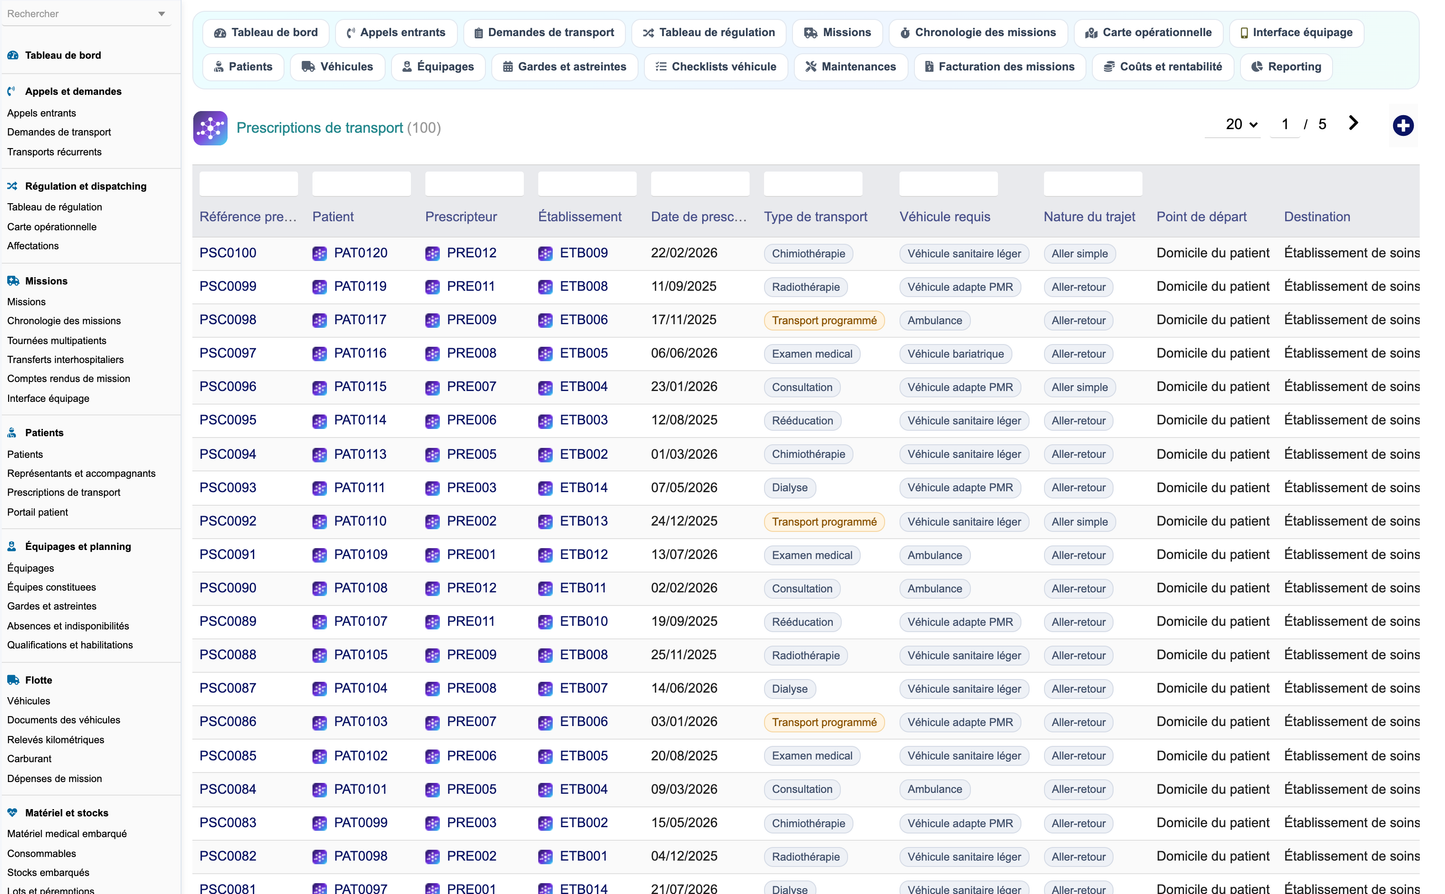
Task: Open Prescriptions de transport sidebar link
Action: pyautogui.click(x=64, y=492)
